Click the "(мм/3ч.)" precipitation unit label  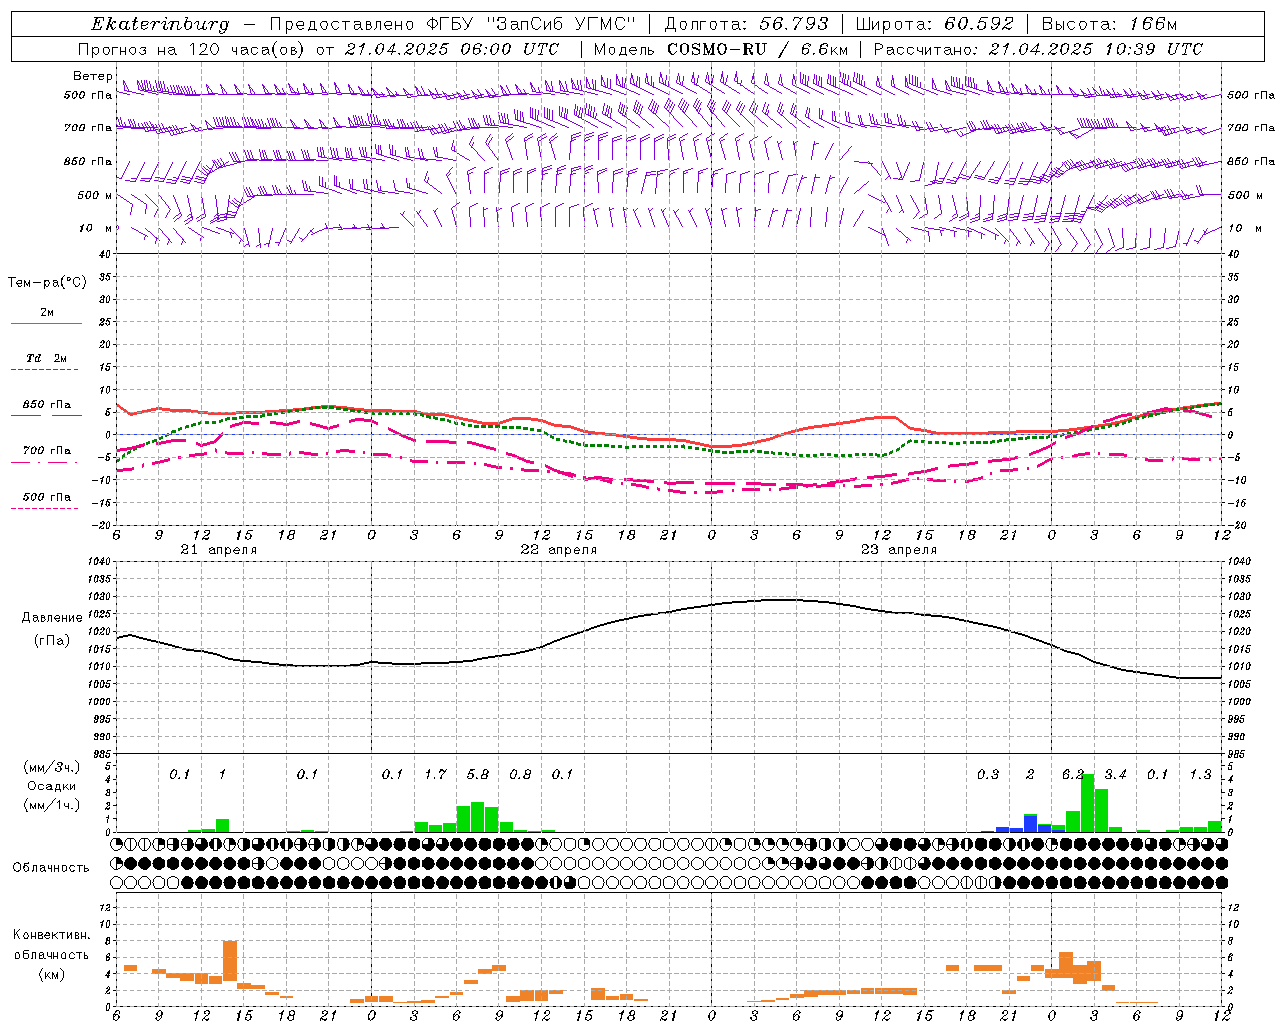pos(52,767)
